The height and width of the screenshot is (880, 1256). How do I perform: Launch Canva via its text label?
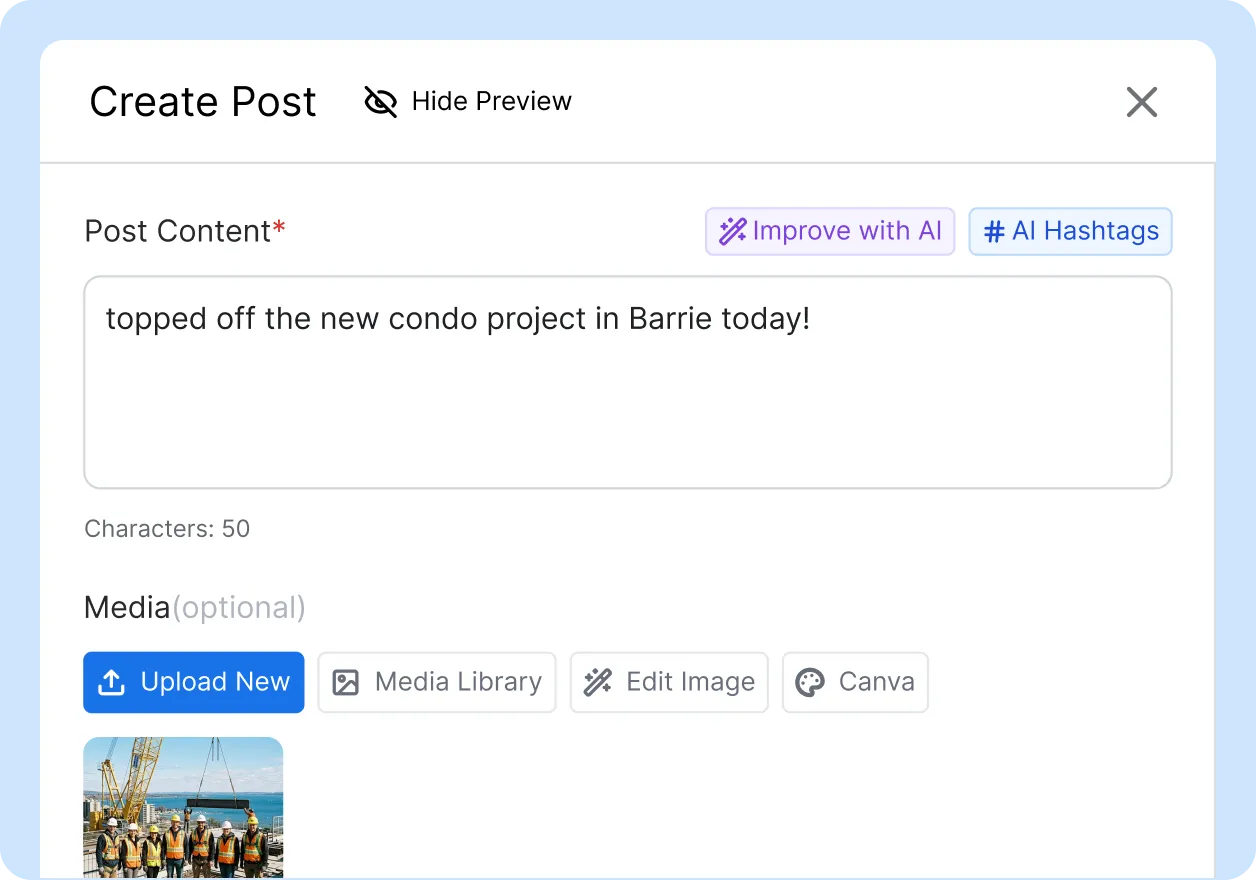click(x=876, y=682)
